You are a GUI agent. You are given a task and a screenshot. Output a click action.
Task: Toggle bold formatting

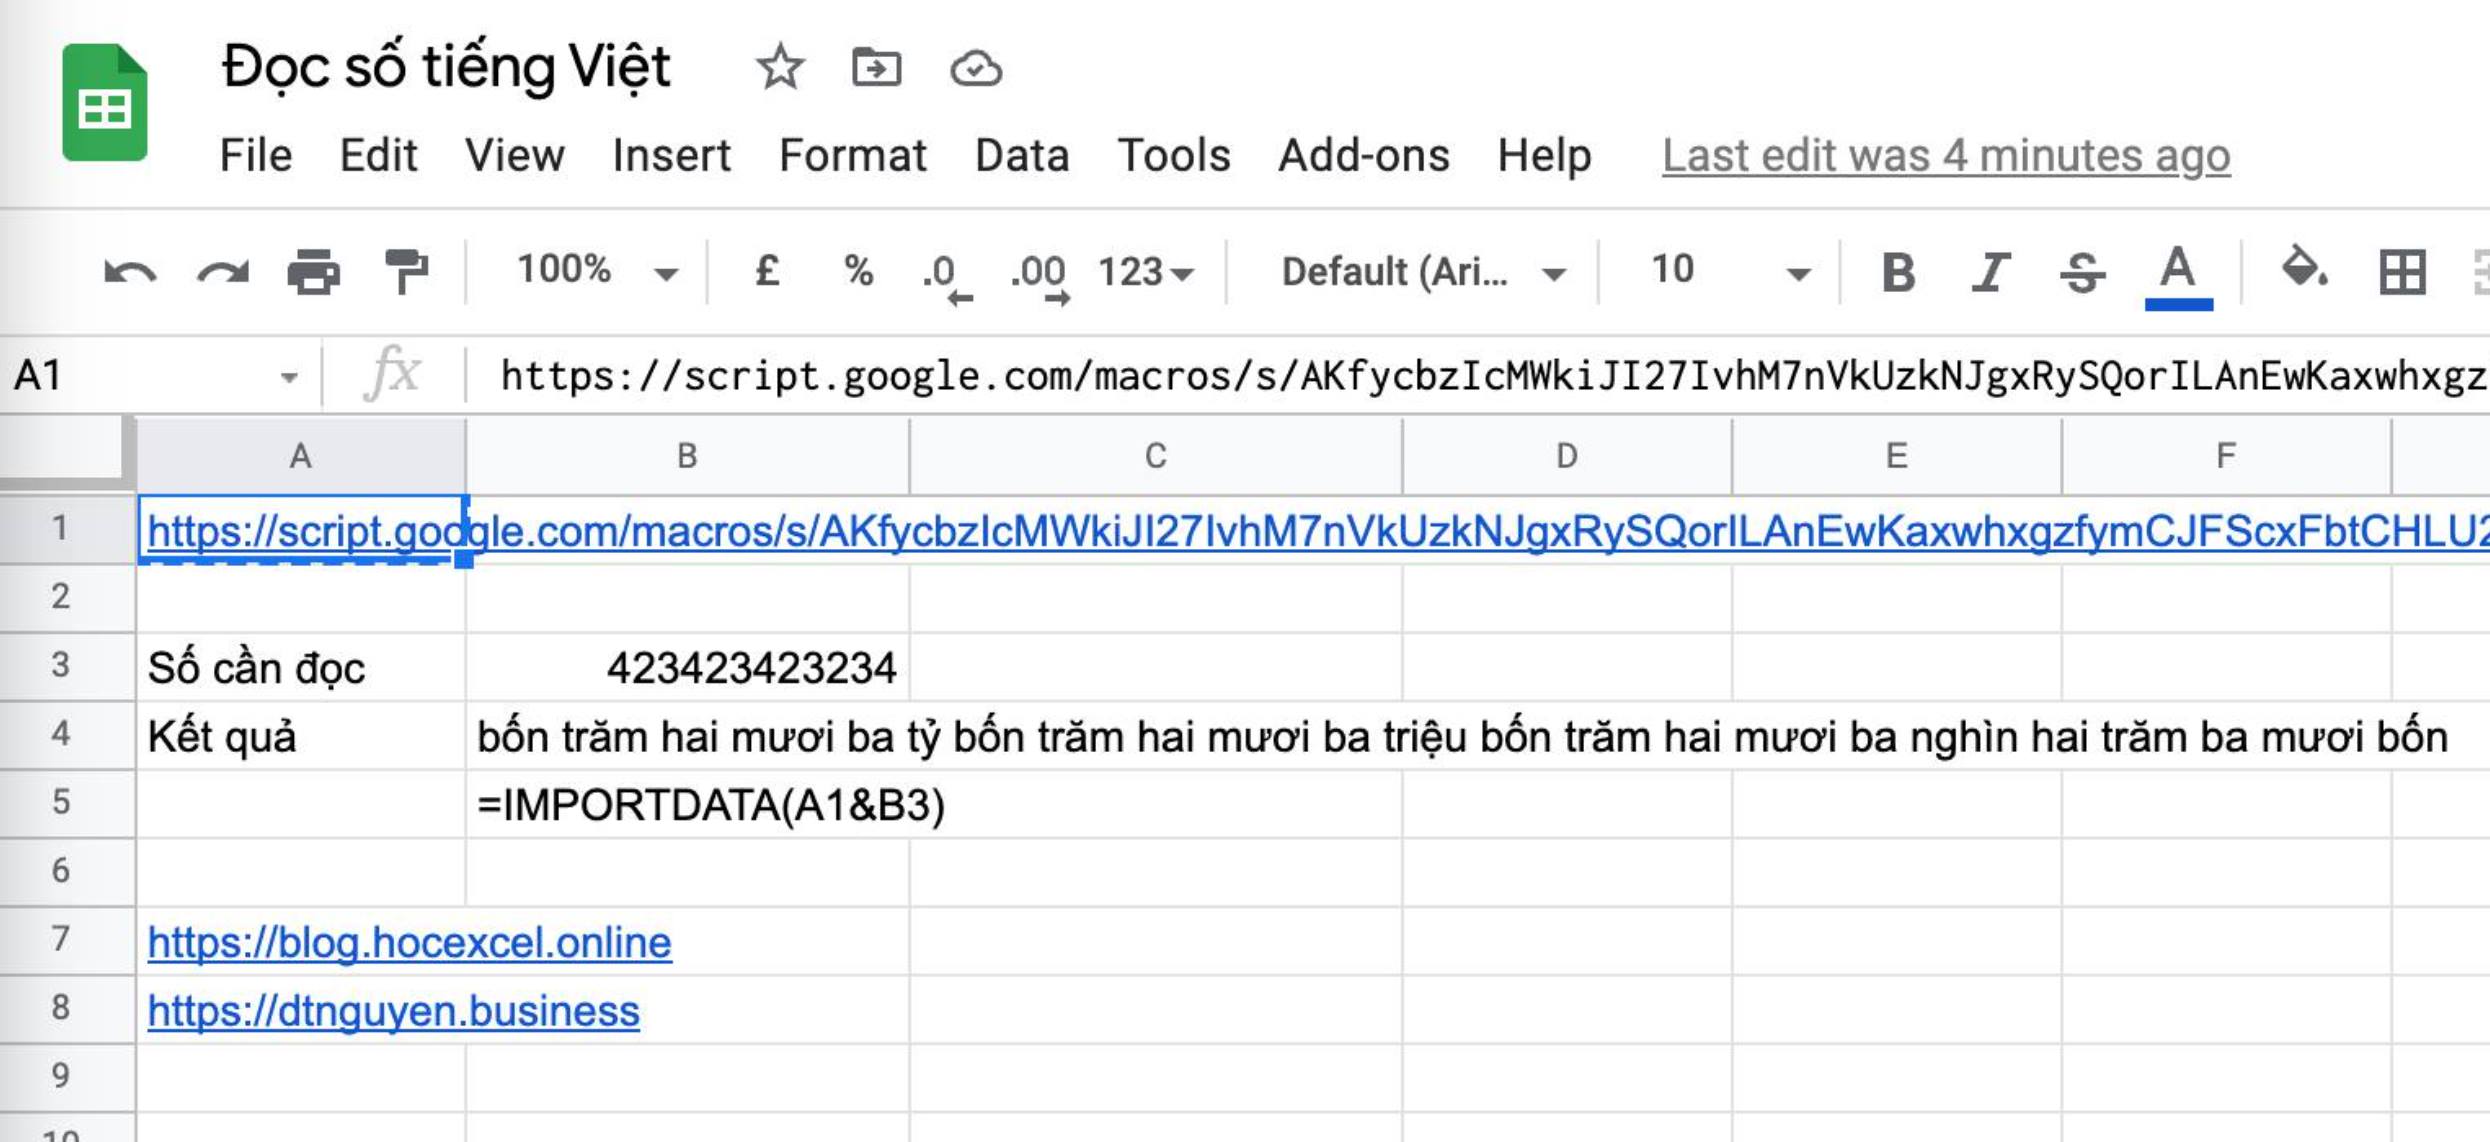1897,272
